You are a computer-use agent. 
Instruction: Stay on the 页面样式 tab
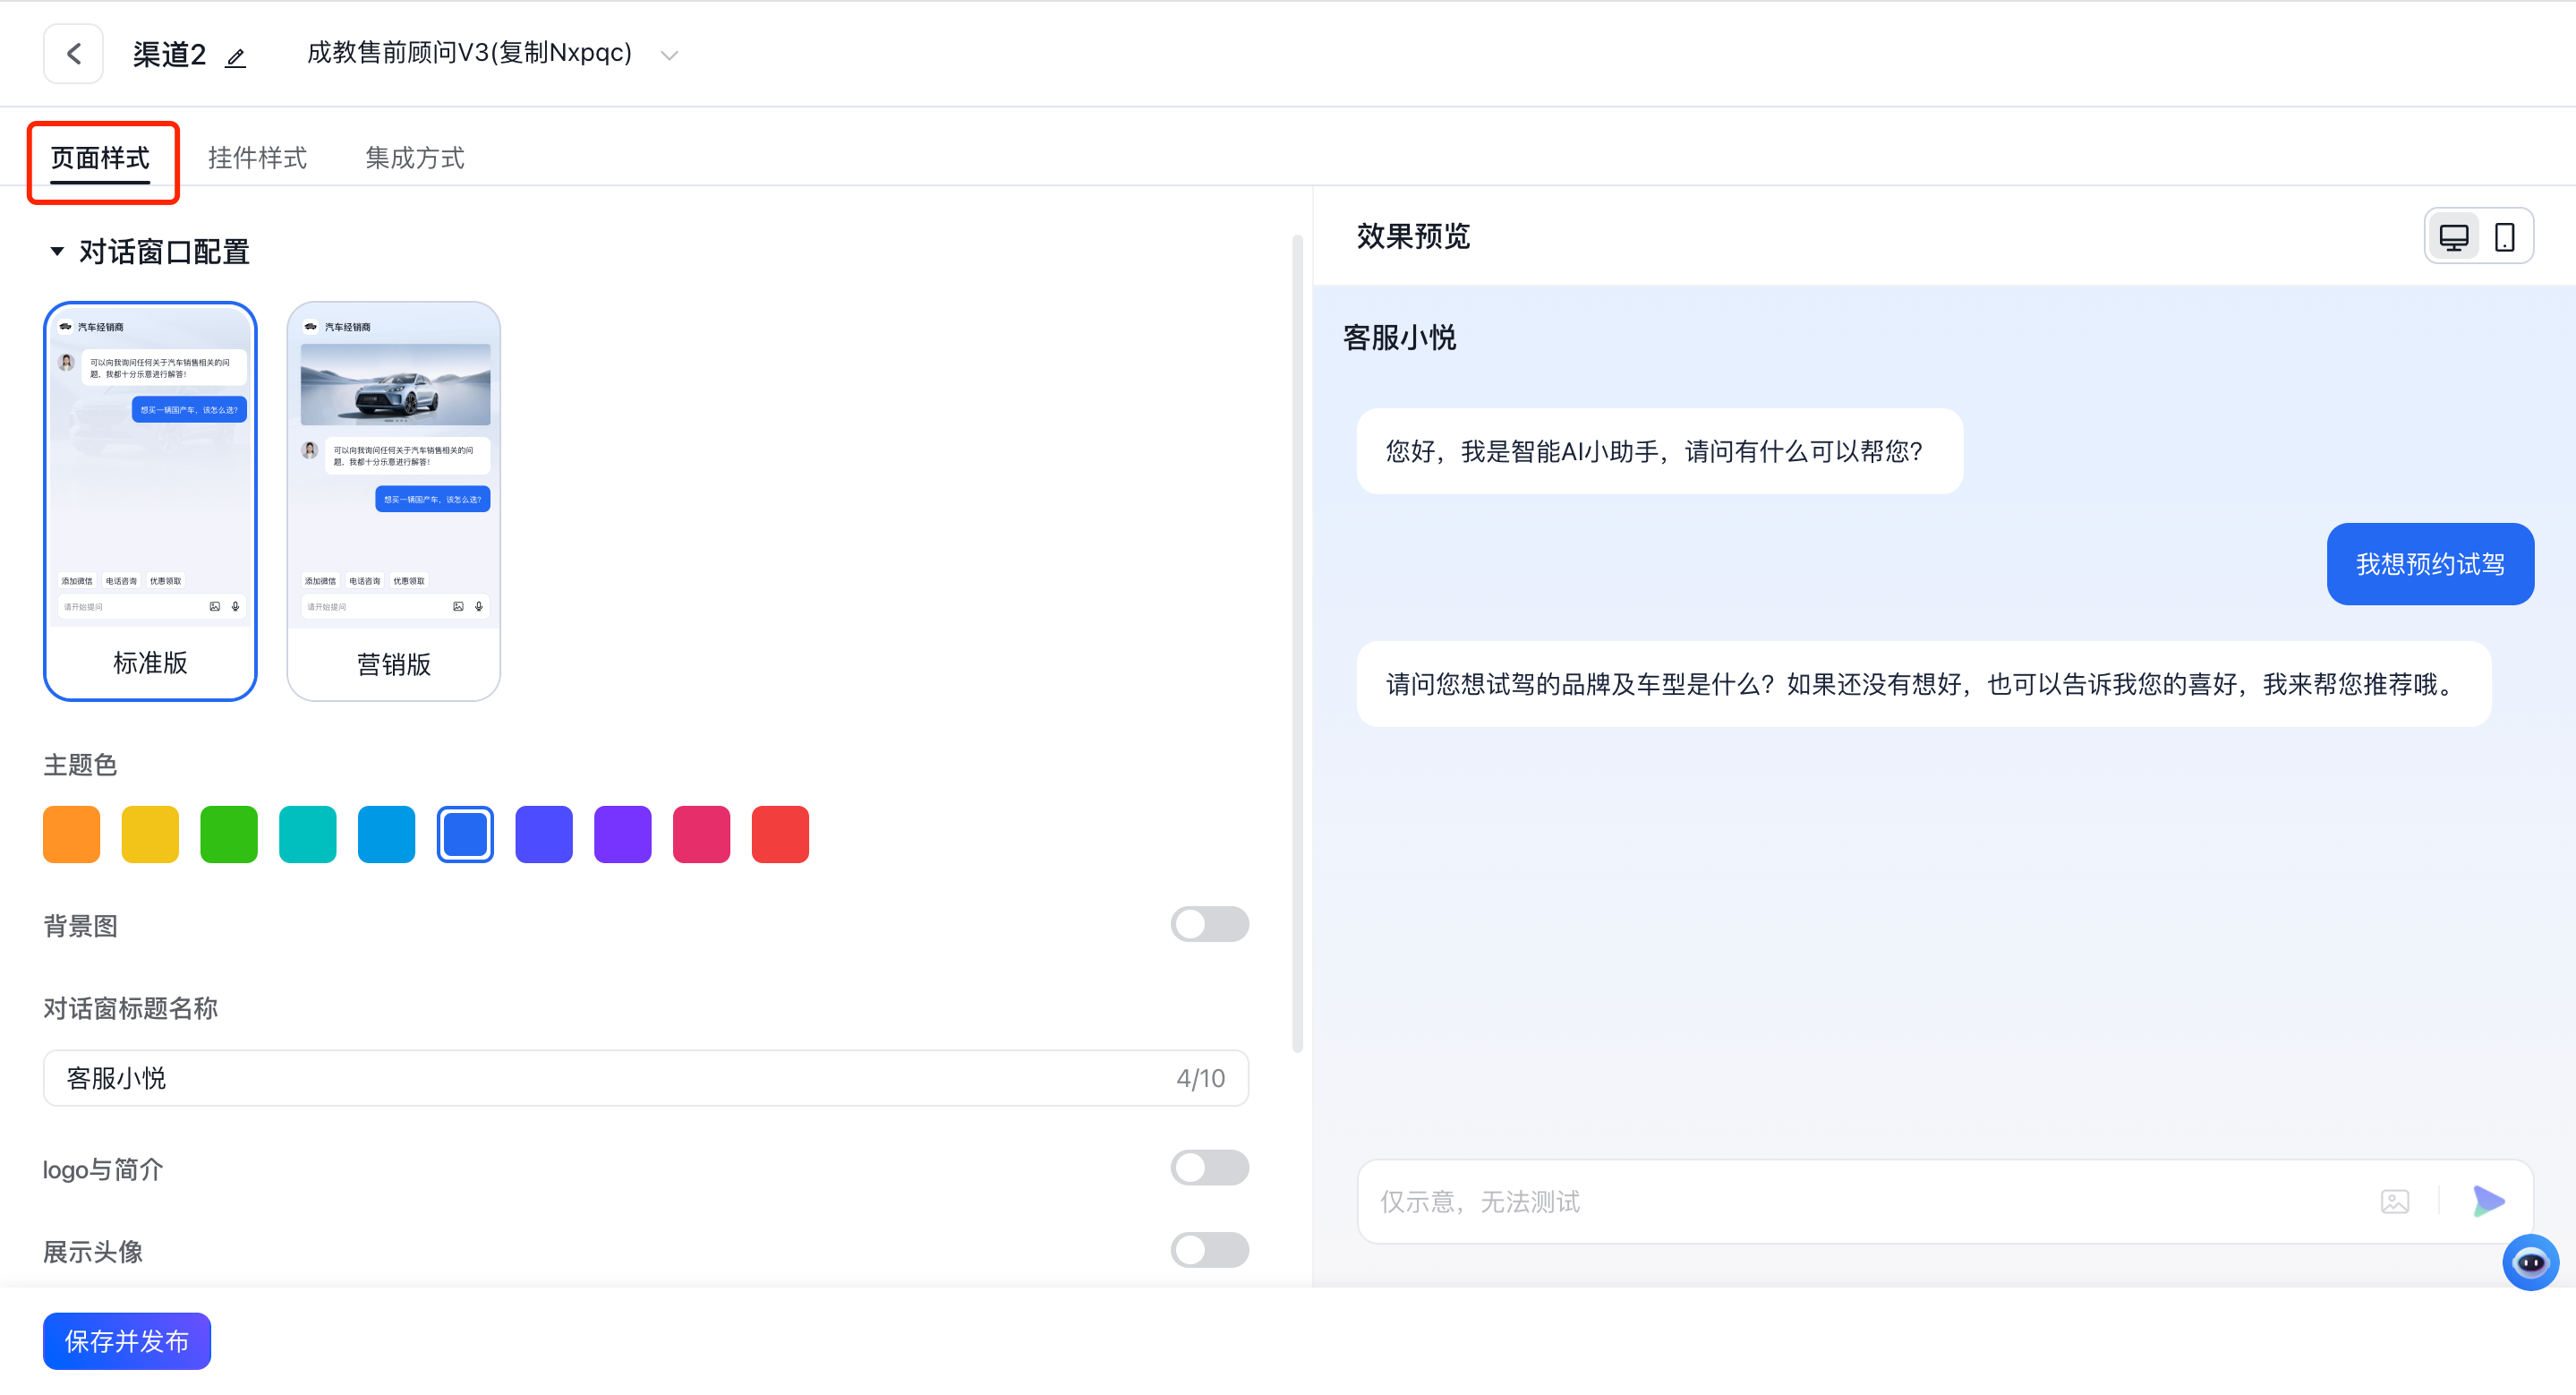[101, 158]
